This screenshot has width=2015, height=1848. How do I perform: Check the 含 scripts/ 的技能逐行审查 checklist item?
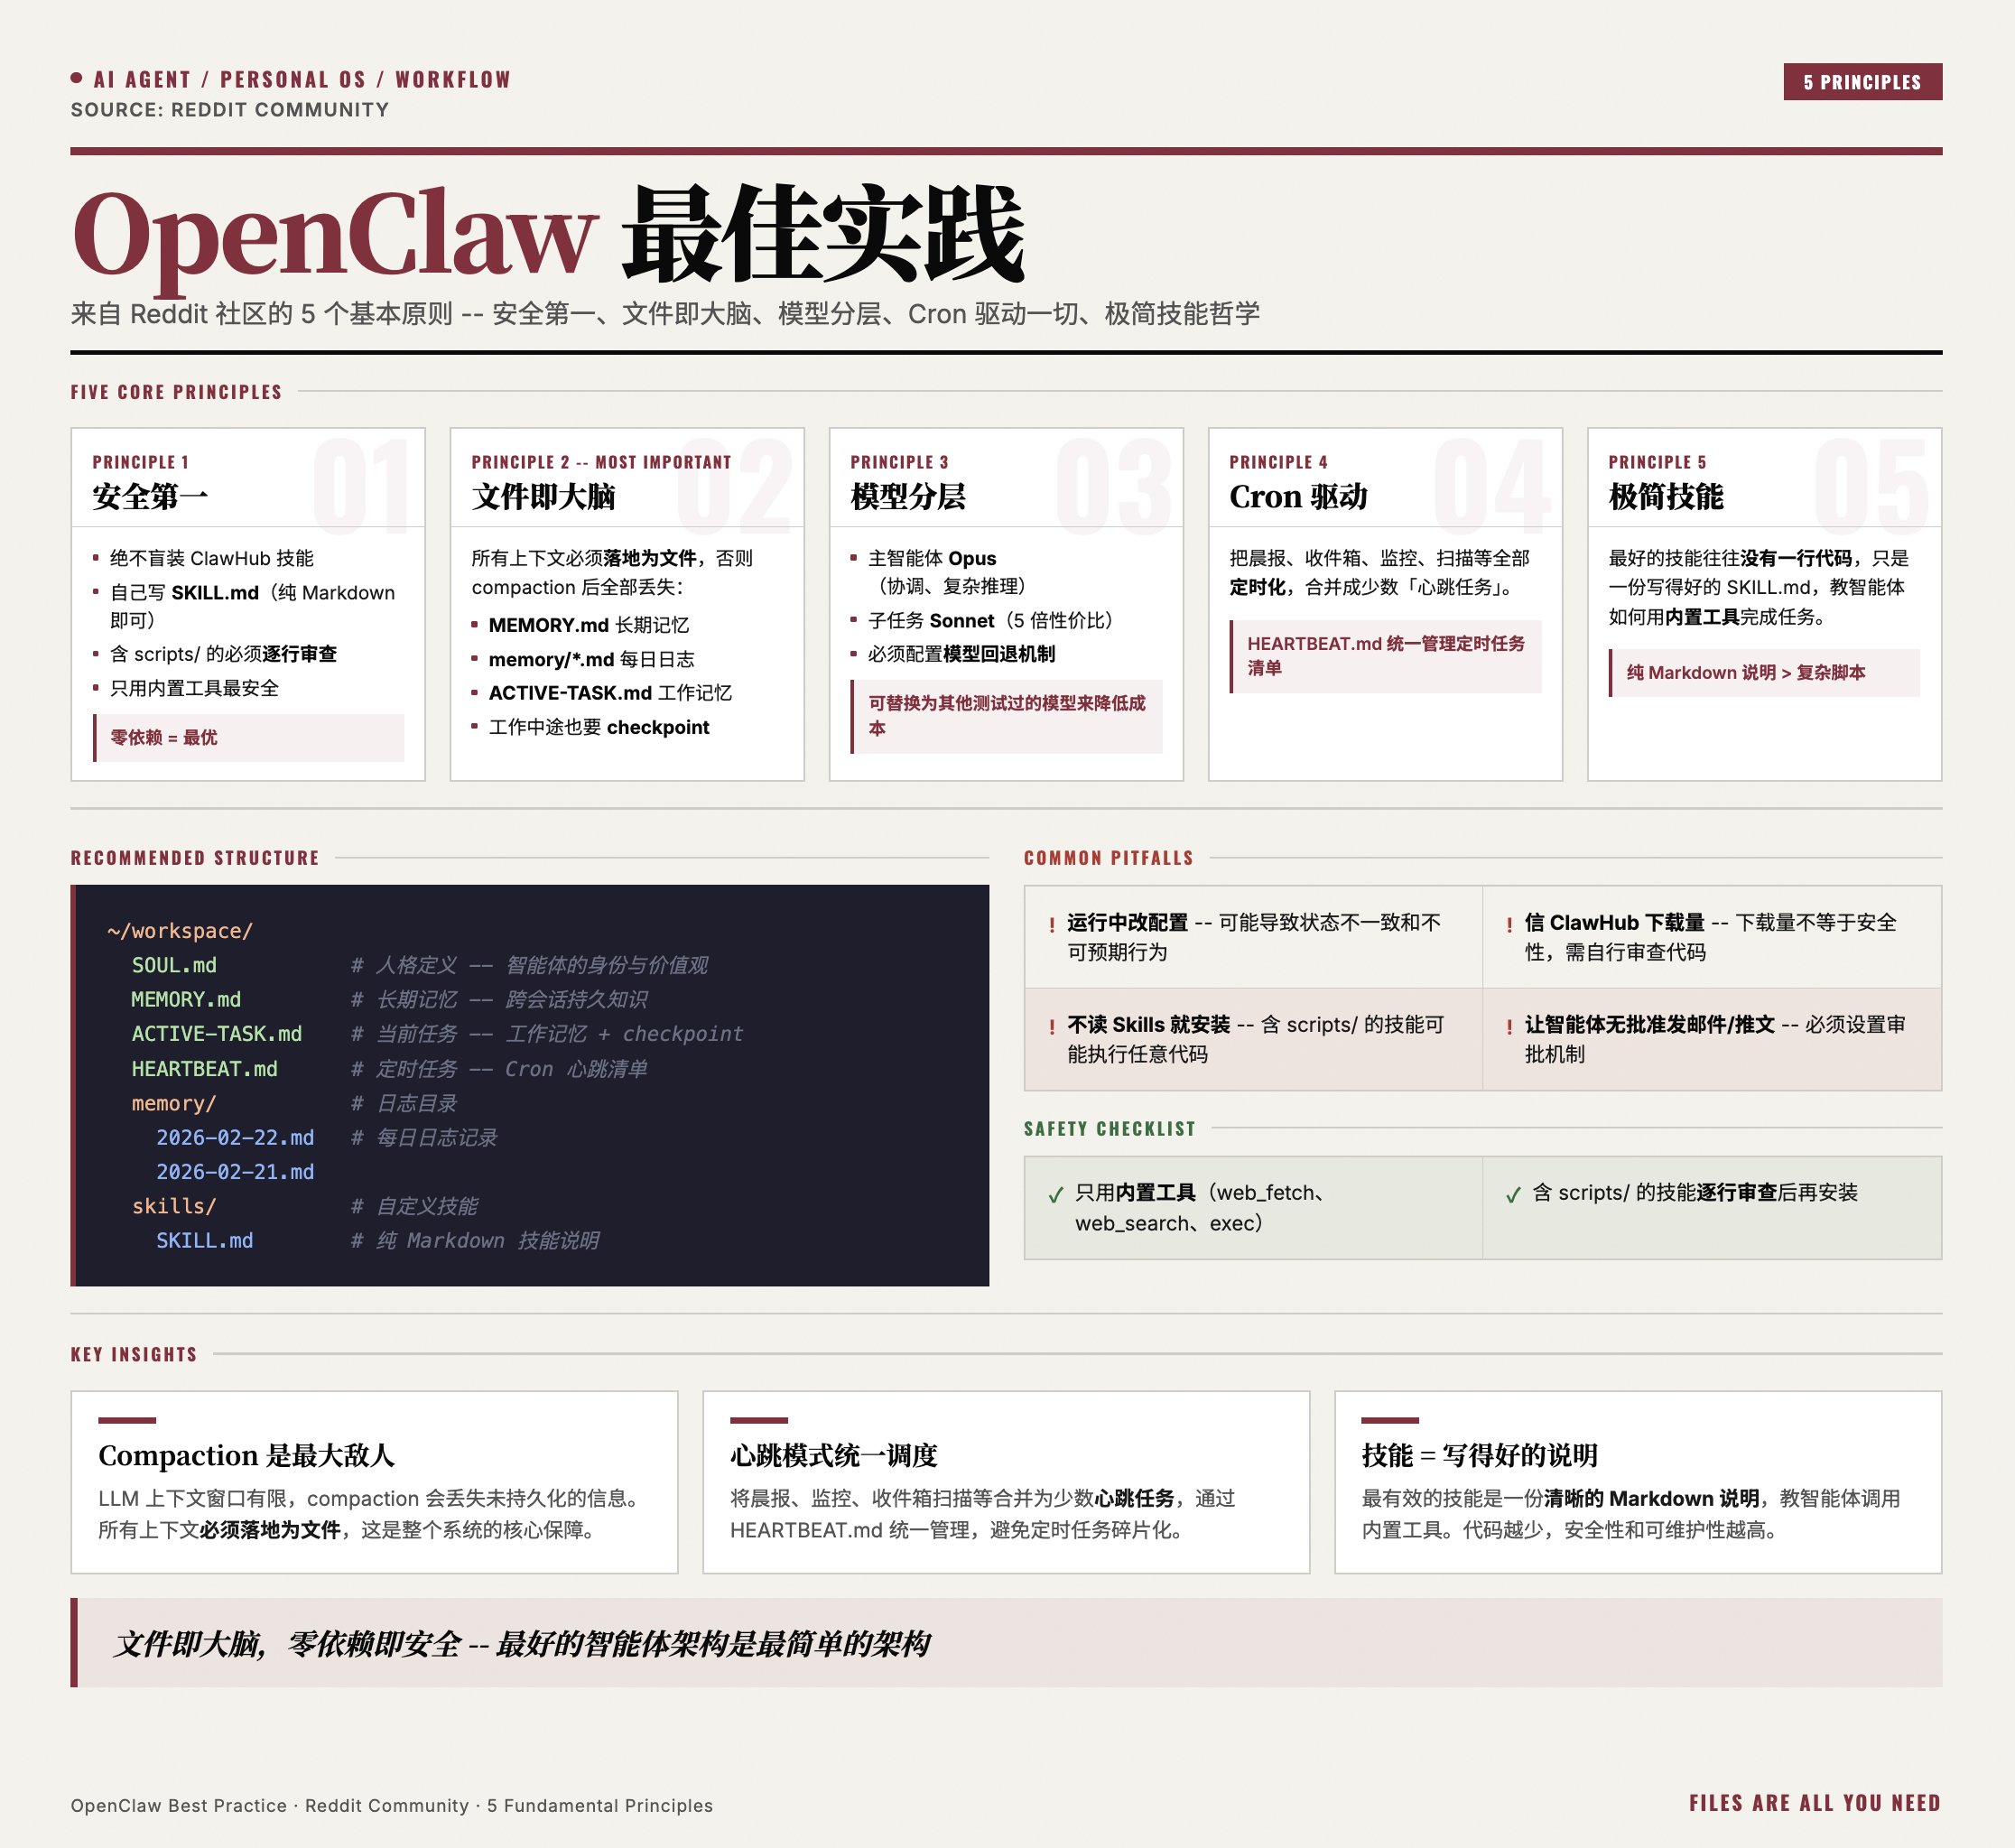1513,1194
